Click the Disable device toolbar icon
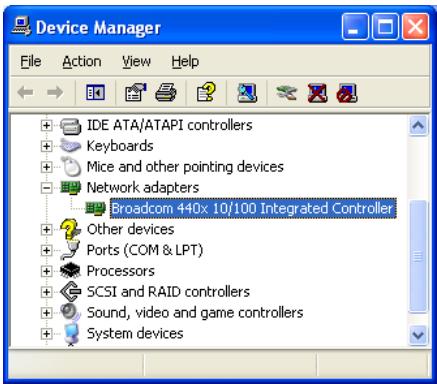 (347, 93)
